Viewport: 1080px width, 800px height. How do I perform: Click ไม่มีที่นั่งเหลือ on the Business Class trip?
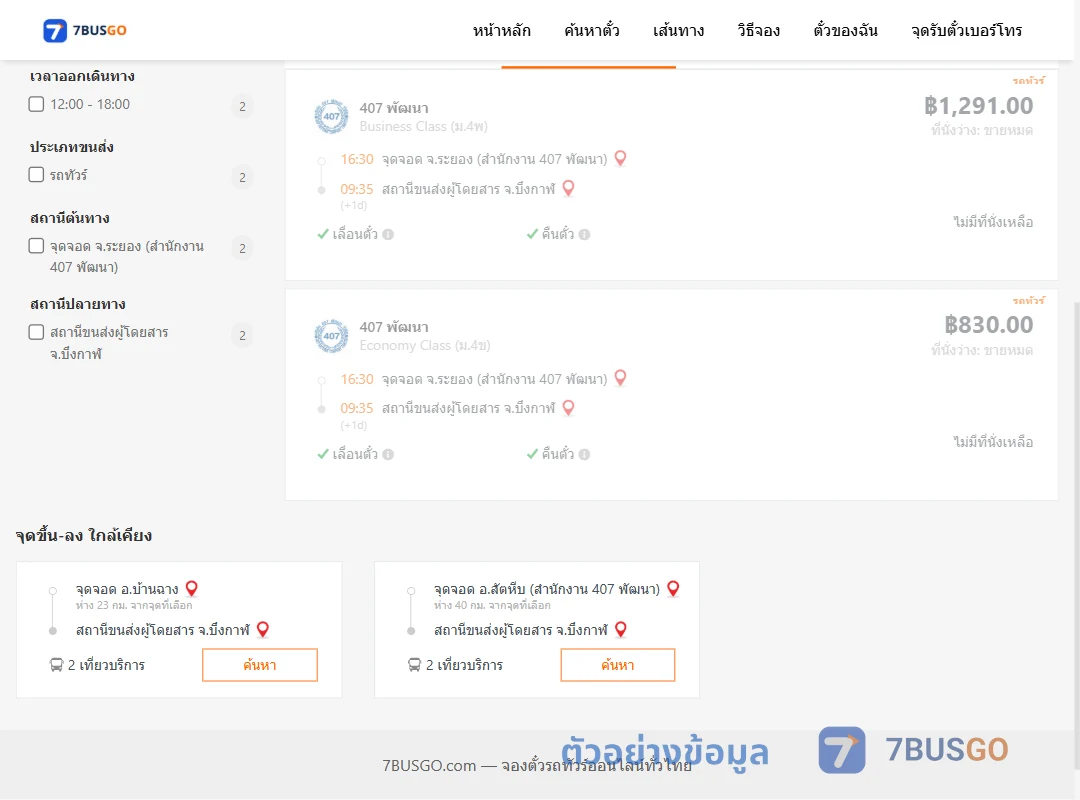993,222
